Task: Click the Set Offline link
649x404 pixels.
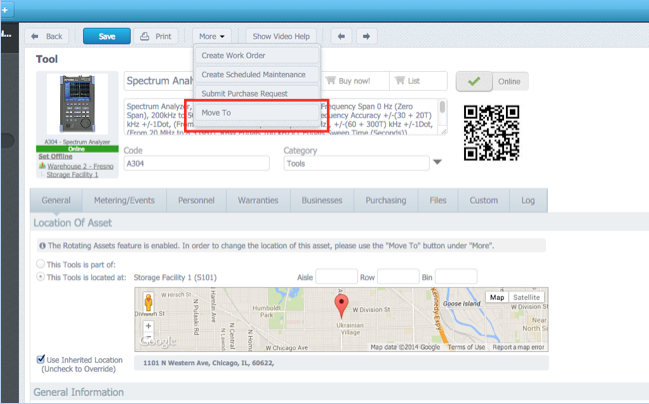Action: 56,157
